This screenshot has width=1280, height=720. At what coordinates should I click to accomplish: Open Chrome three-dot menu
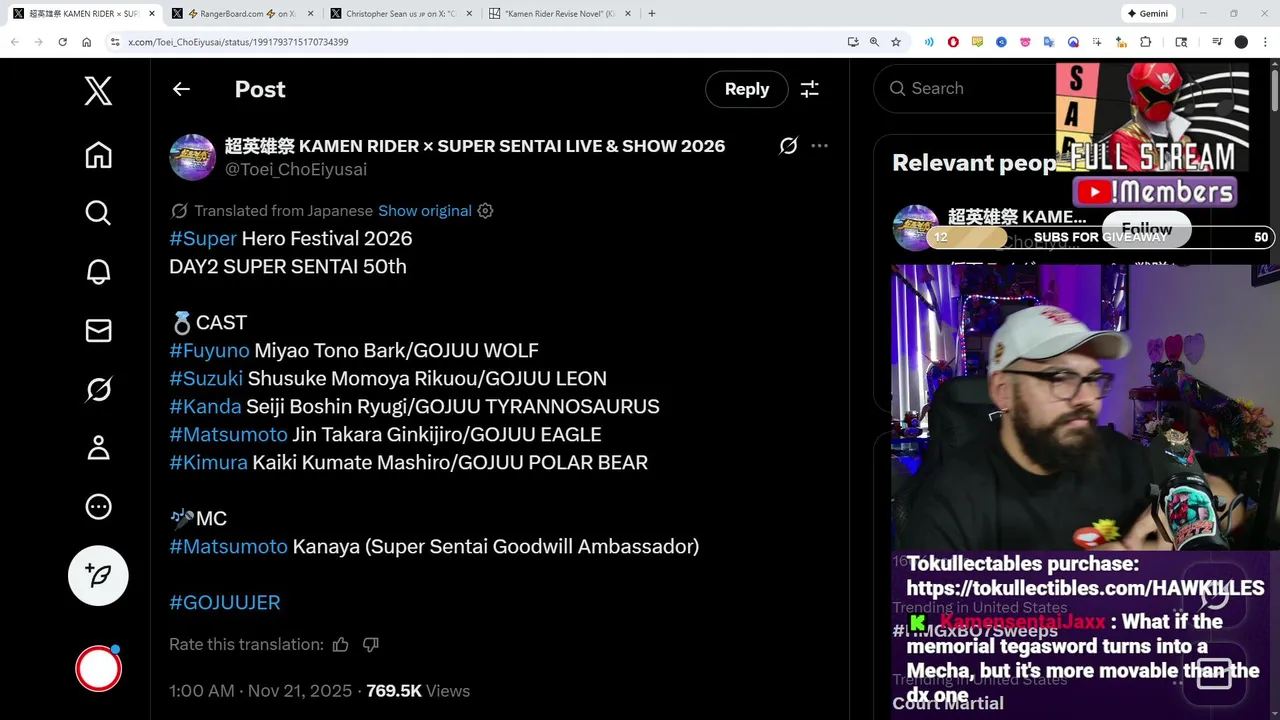(x=1265, y=42)
